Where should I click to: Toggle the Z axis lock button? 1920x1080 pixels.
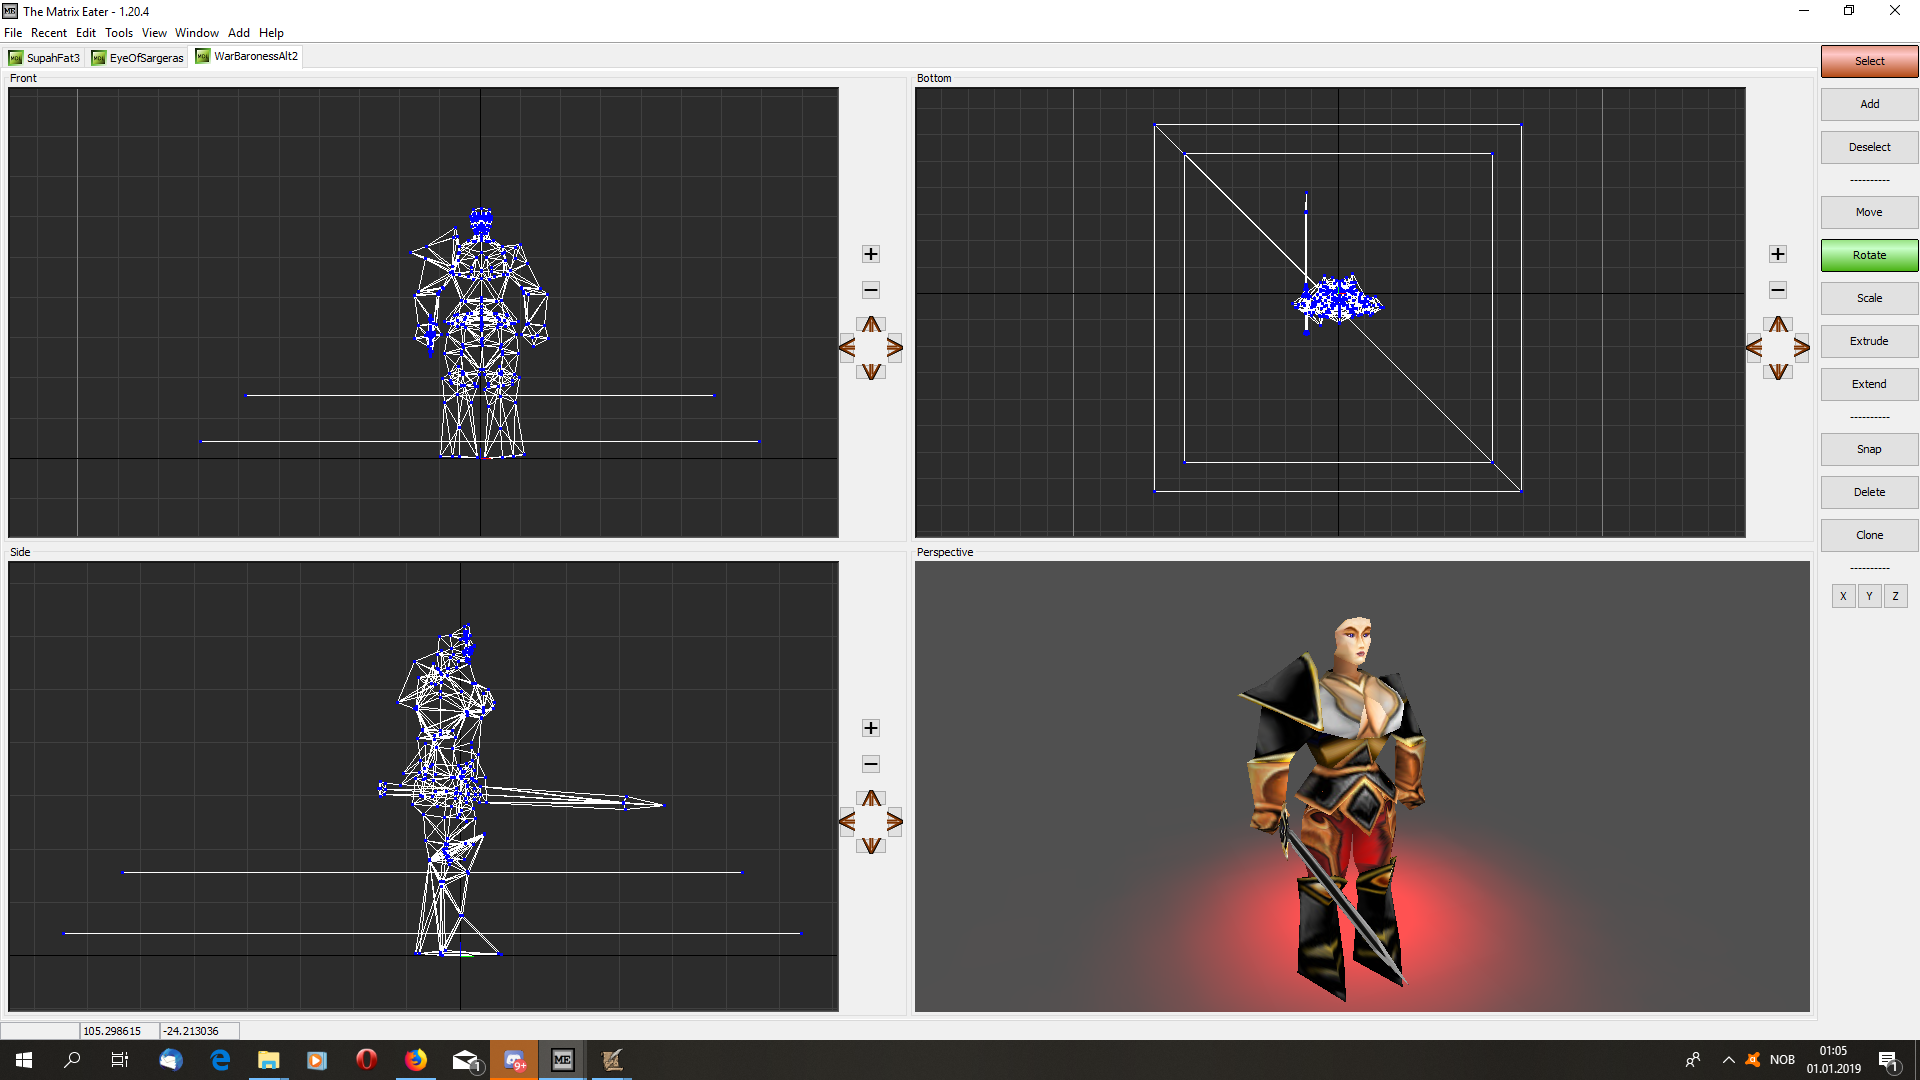coord(1895,596)
